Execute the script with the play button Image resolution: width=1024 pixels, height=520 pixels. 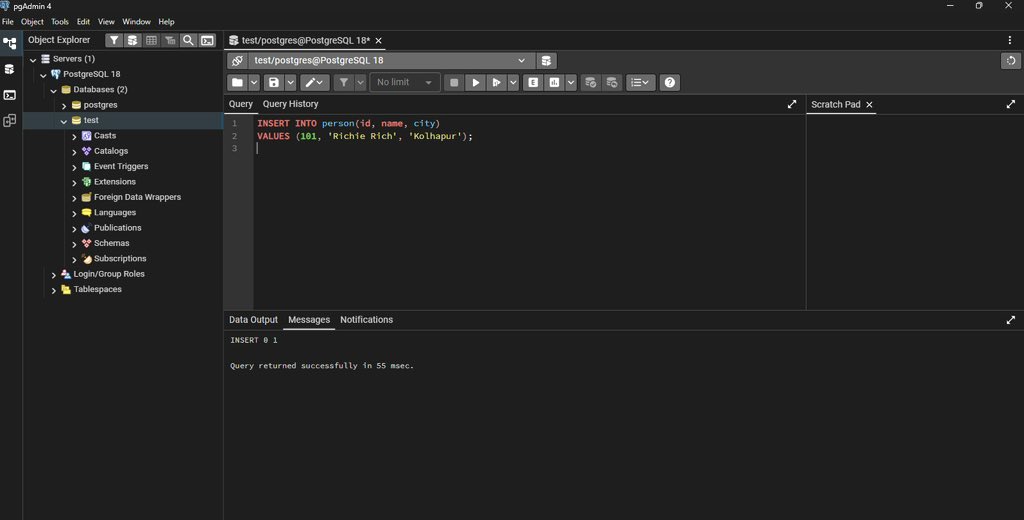[x=476, y=82]
